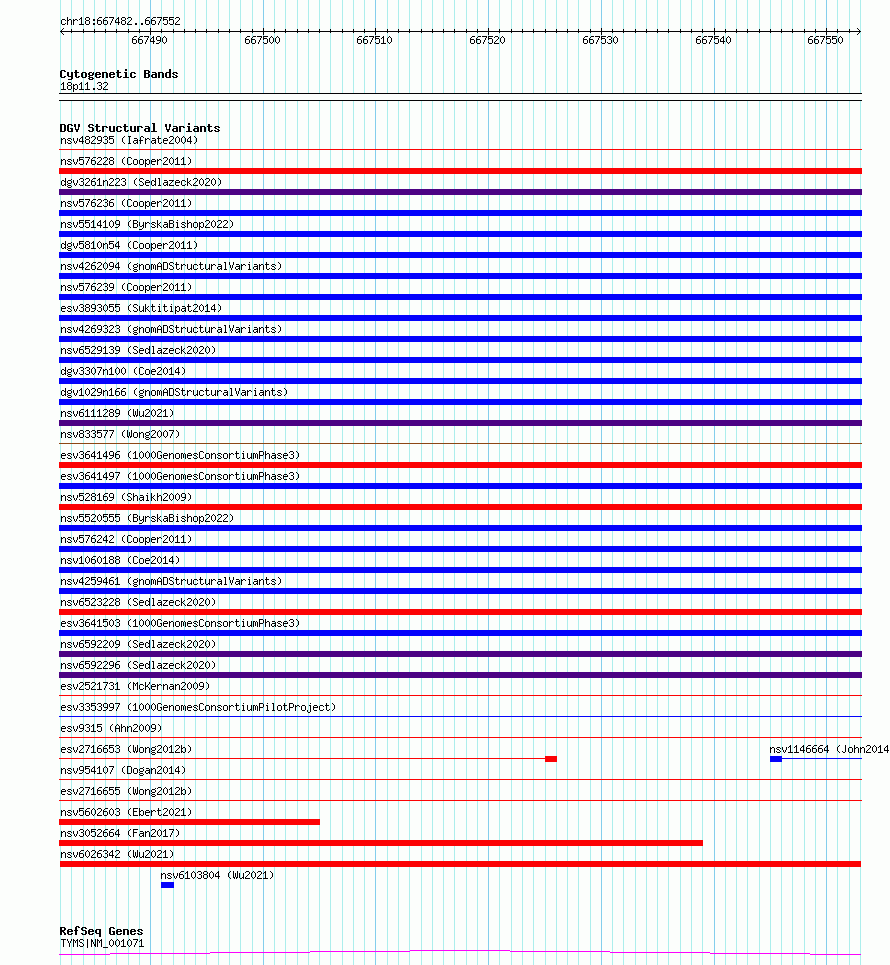Viewport: 890px width, 965px height.
Task: Click nsv4262094 (gnomADStructuralVariants) label
Action: point(171,266)
